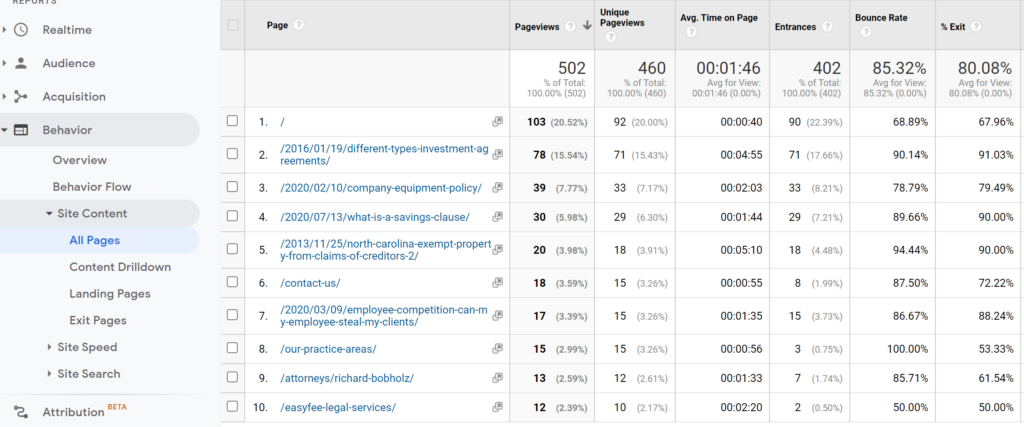This screenshot has width=1024, height=427.
Task: Click help icon next to Page header
Action: pos(298,25)
